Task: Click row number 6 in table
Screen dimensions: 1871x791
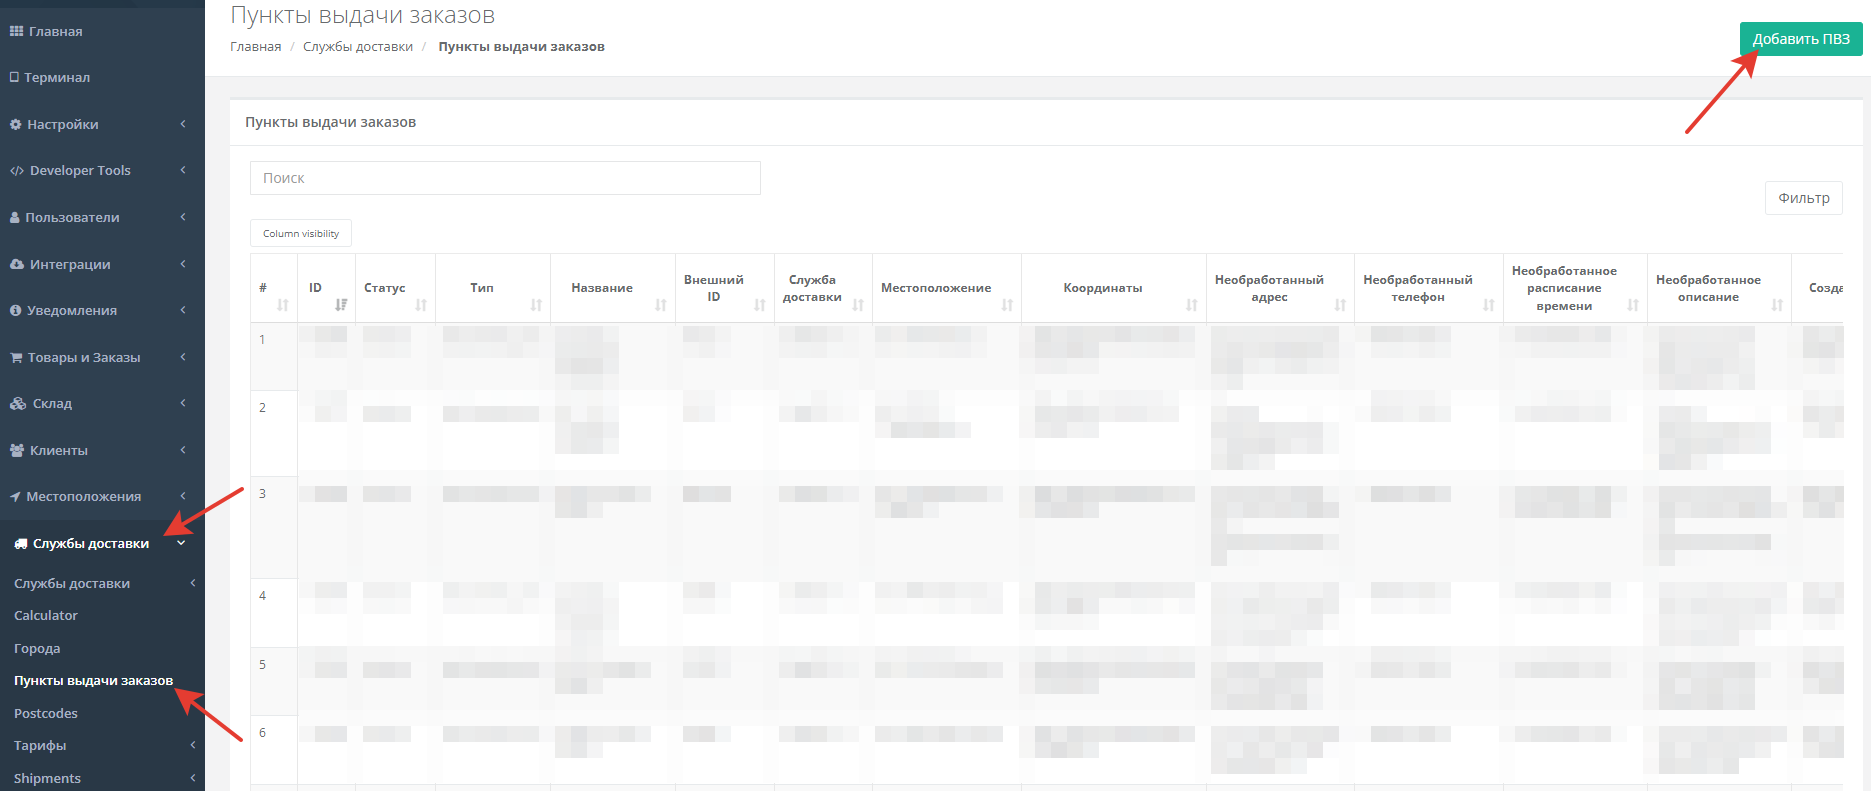Action: (x=263, y=733)
